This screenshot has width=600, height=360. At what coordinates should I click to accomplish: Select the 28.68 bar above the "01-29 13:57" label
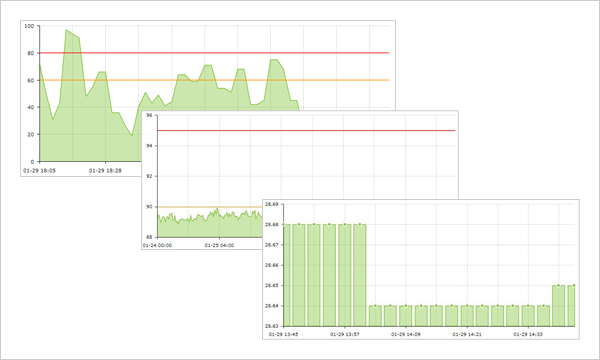point(345,275)
